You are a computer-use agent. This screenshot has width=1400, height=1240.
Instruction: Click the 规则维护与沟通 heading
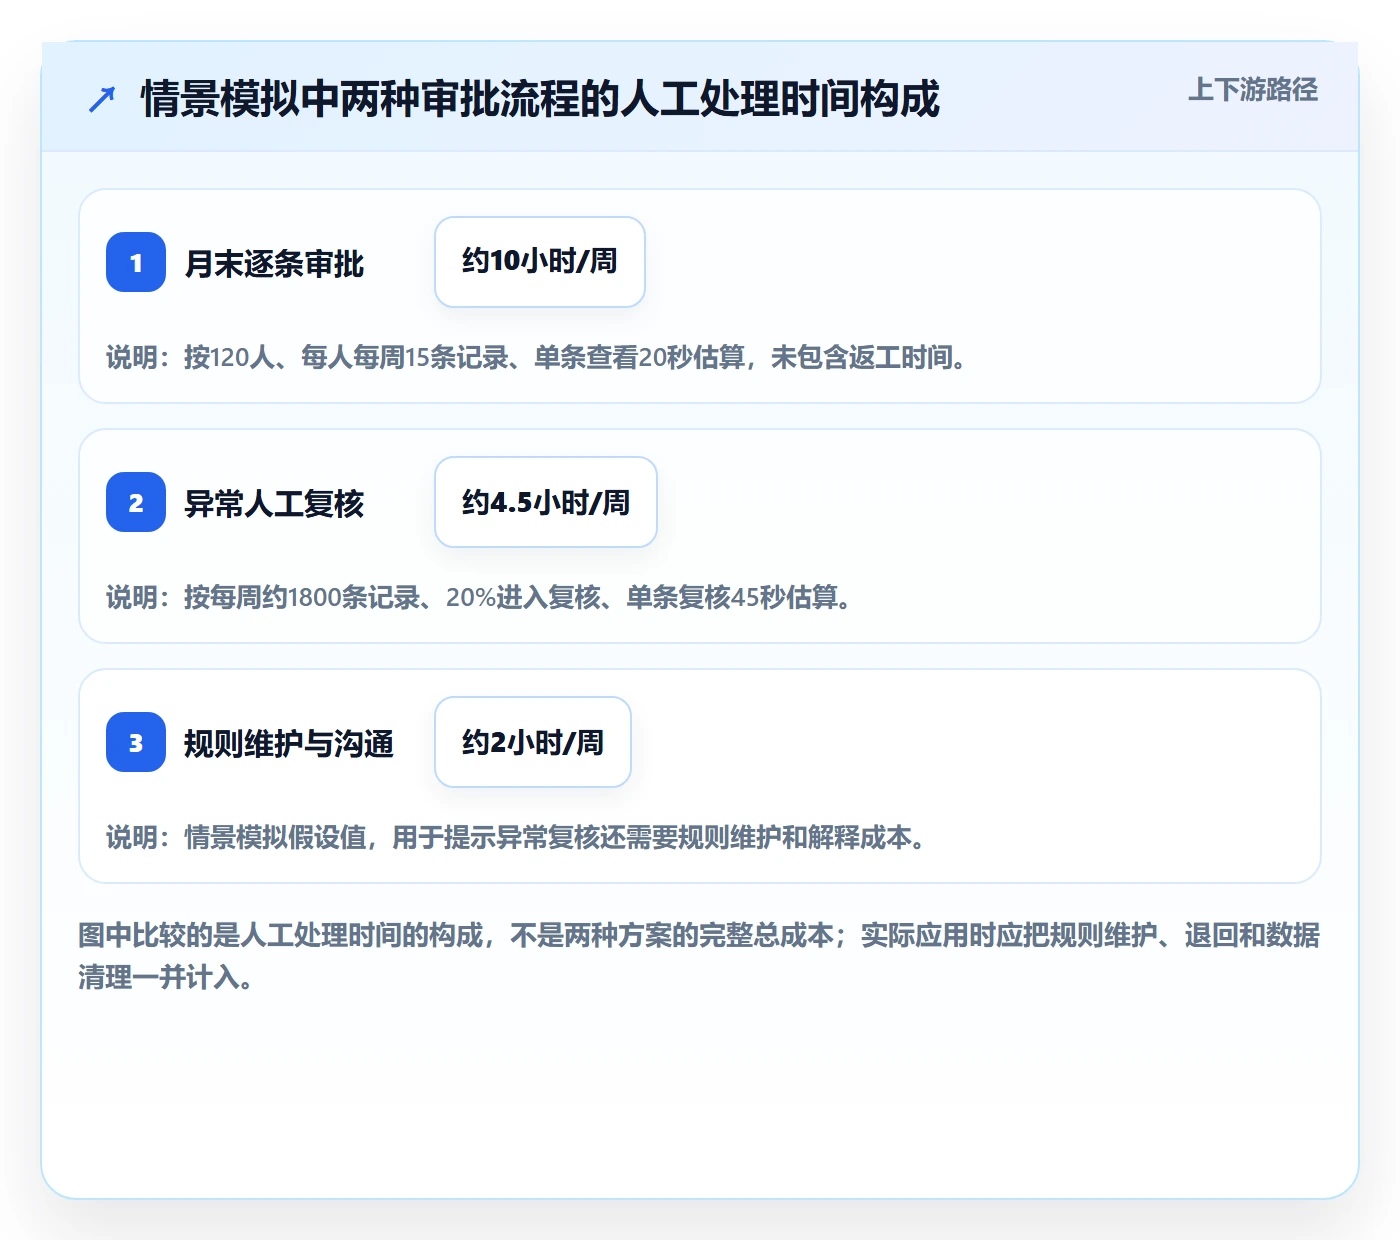289,743
